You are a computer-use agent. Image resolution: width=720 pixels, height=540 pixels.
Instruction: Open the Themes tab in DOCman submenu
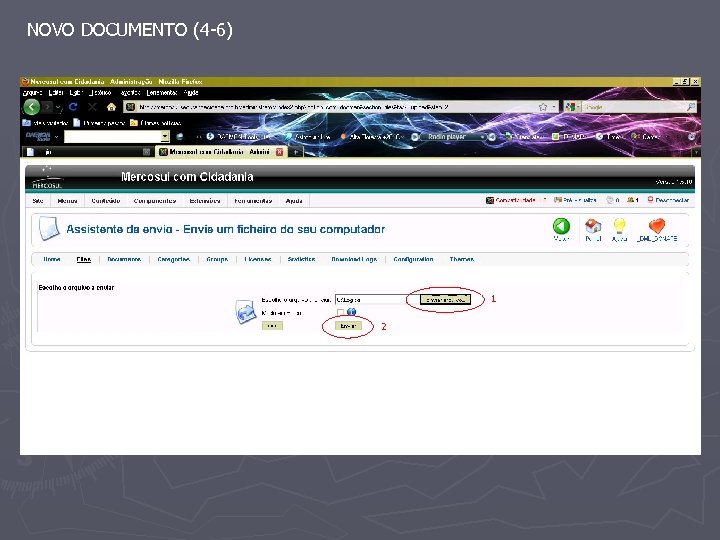[x=461, y=259]
